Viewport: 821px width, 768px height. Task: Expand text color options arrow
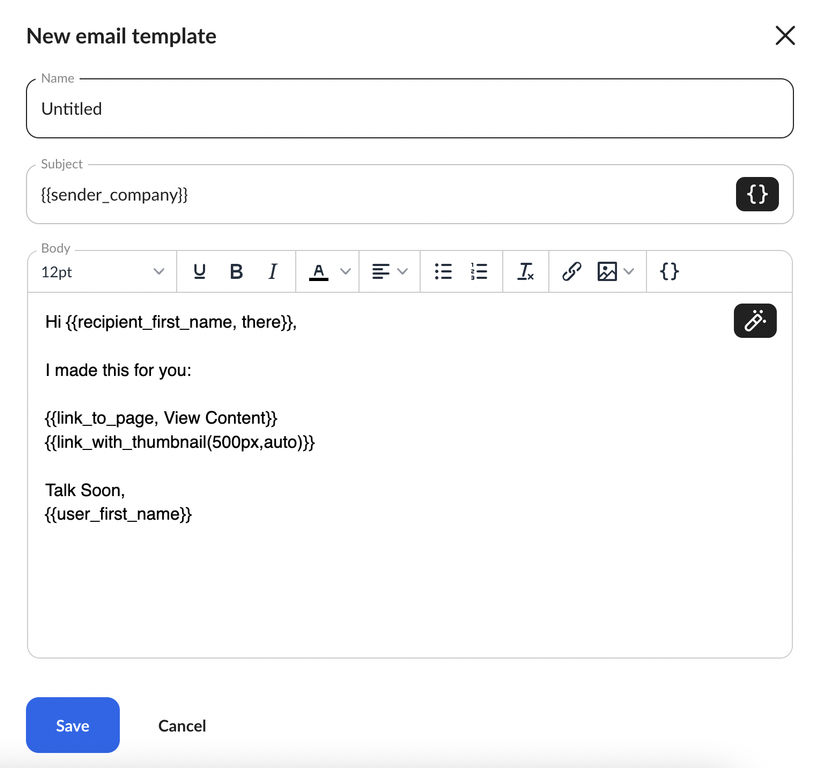tap(345, 272)
